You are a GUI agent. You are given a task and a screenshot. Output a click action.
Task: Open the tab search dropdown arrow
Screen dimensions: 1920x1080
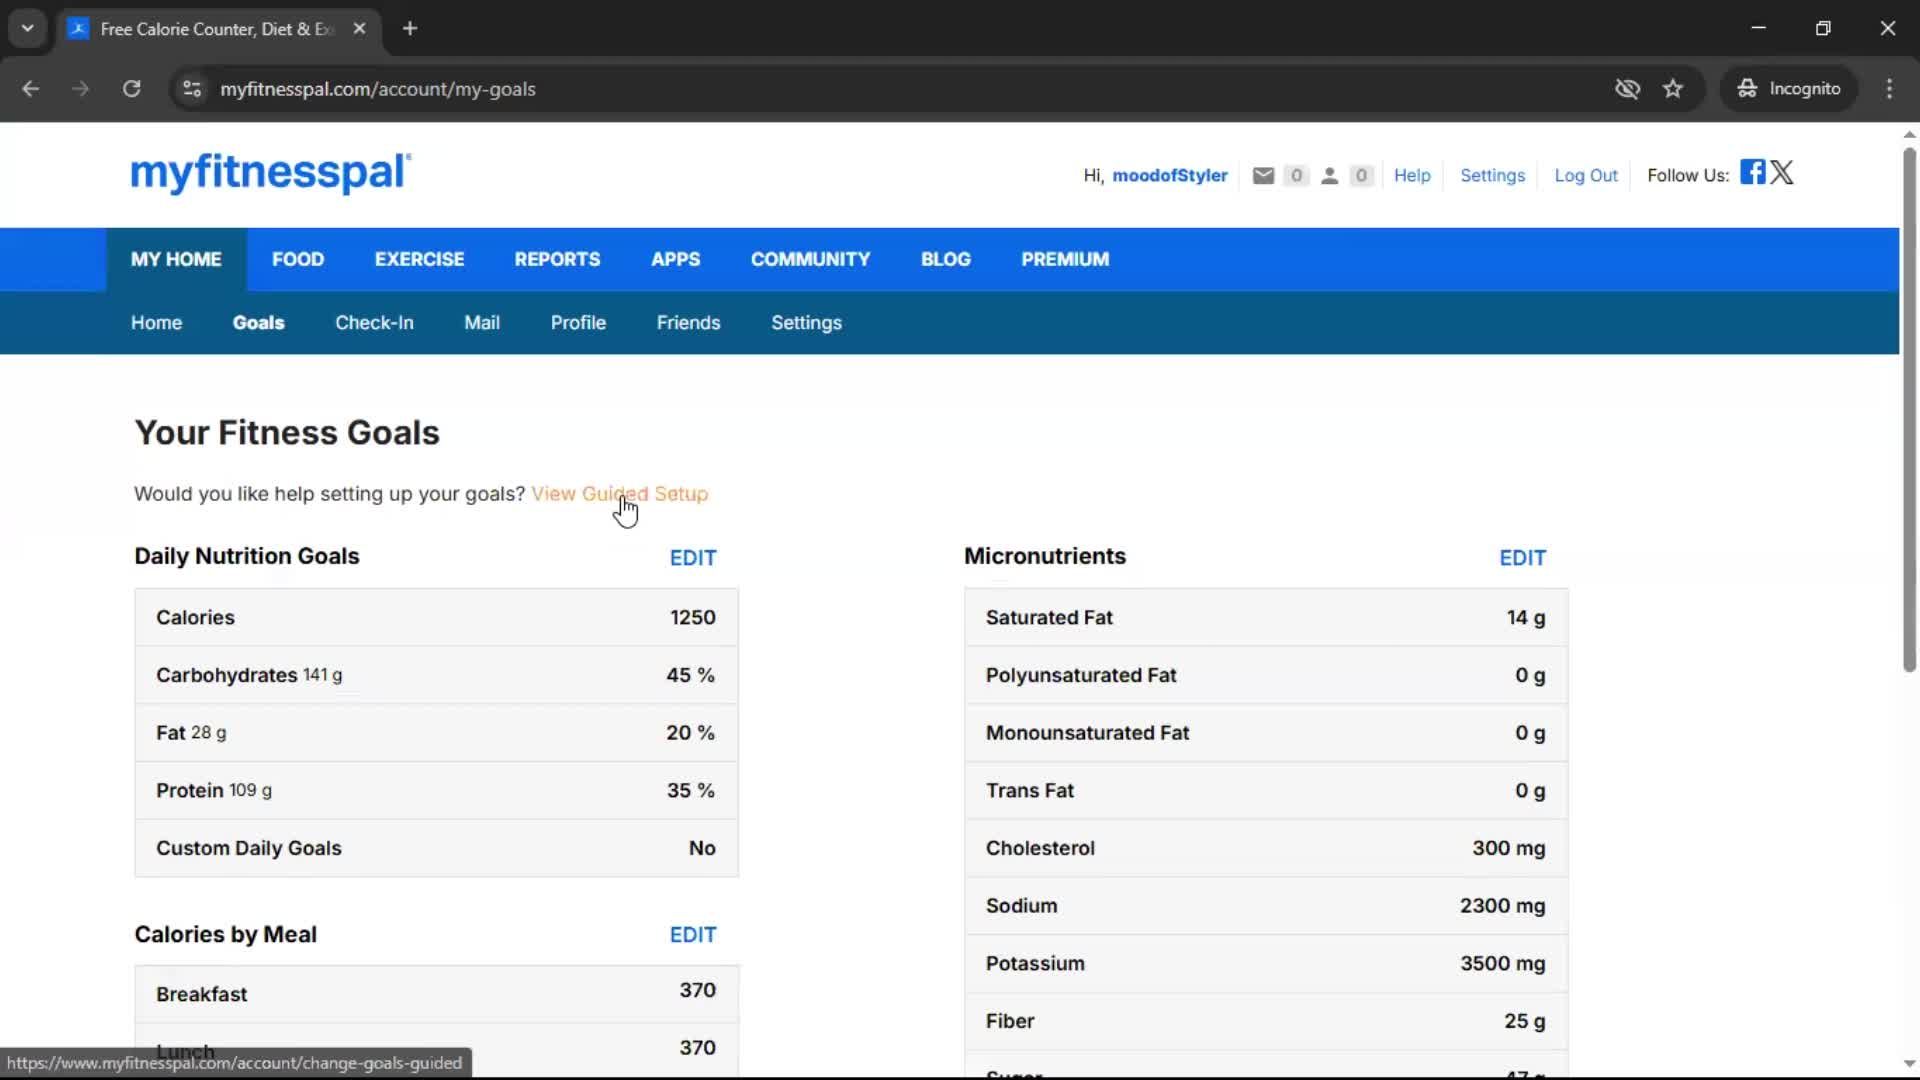point(28,28)
